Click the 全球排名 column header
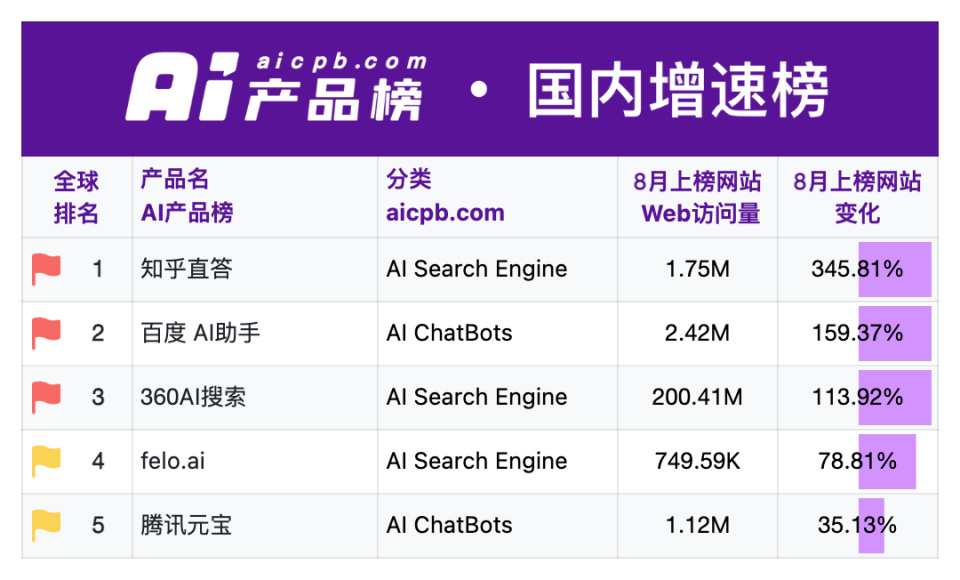Screen dimensions: 960x580 [76, 197]
